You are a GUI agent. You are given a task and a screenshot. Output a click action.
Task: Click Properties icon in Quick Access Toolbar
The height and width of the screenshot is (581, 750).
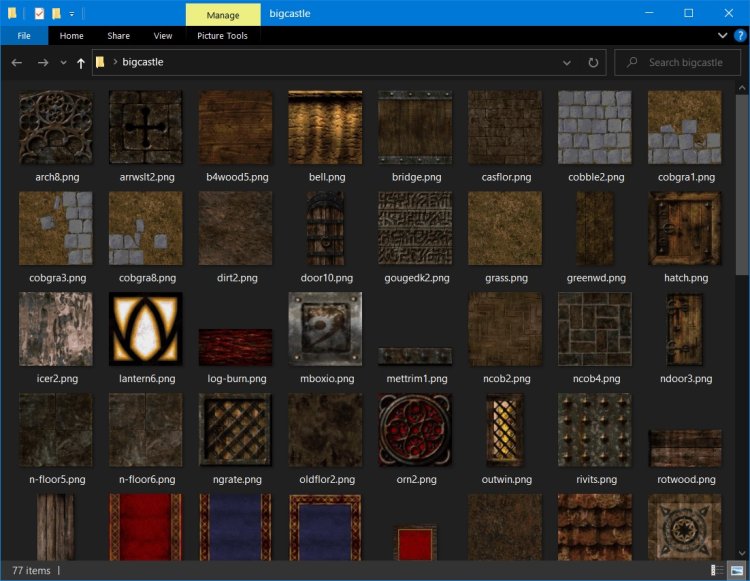click(38, 13)
